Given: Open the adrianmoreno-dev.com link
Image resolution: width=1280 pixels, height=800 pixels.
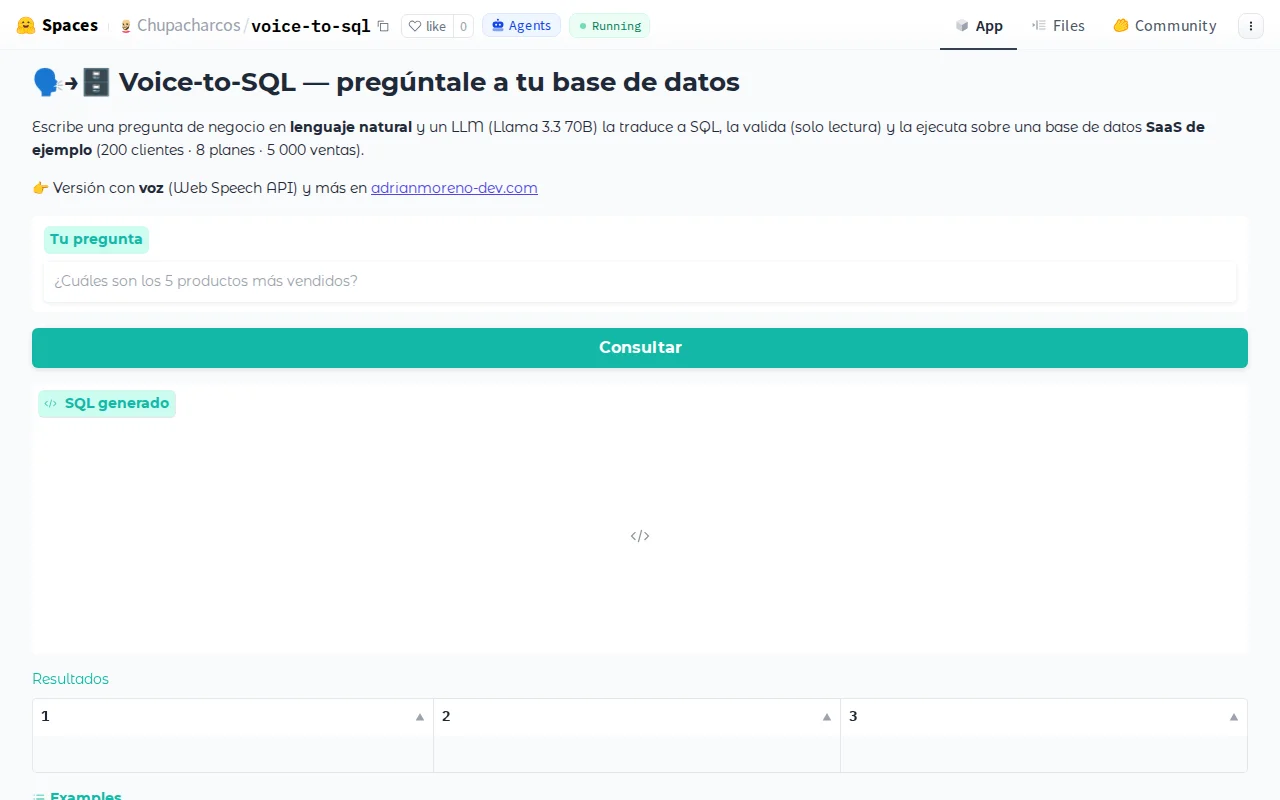Looking at the screenshot, I should pyautogui.click(x=454, y=187).
